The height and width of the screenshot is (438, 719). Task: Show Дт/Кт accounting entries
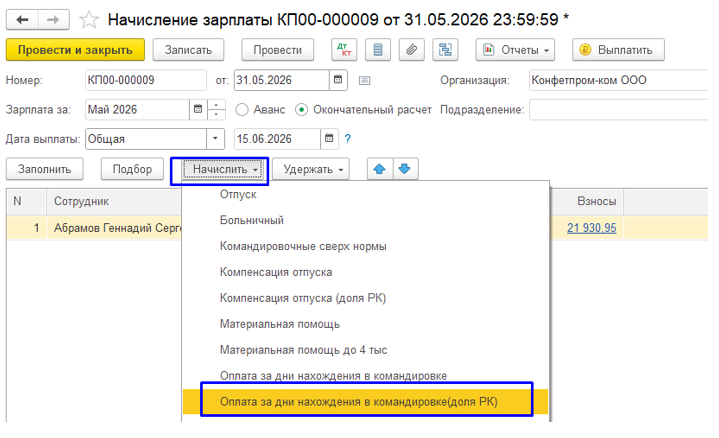point(344,50)
